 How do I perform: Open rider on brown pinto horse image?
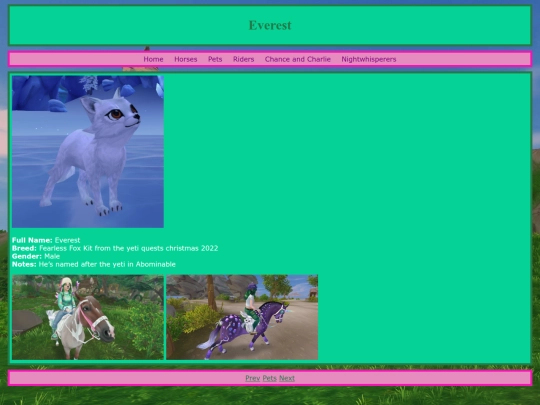pos(88,317)
